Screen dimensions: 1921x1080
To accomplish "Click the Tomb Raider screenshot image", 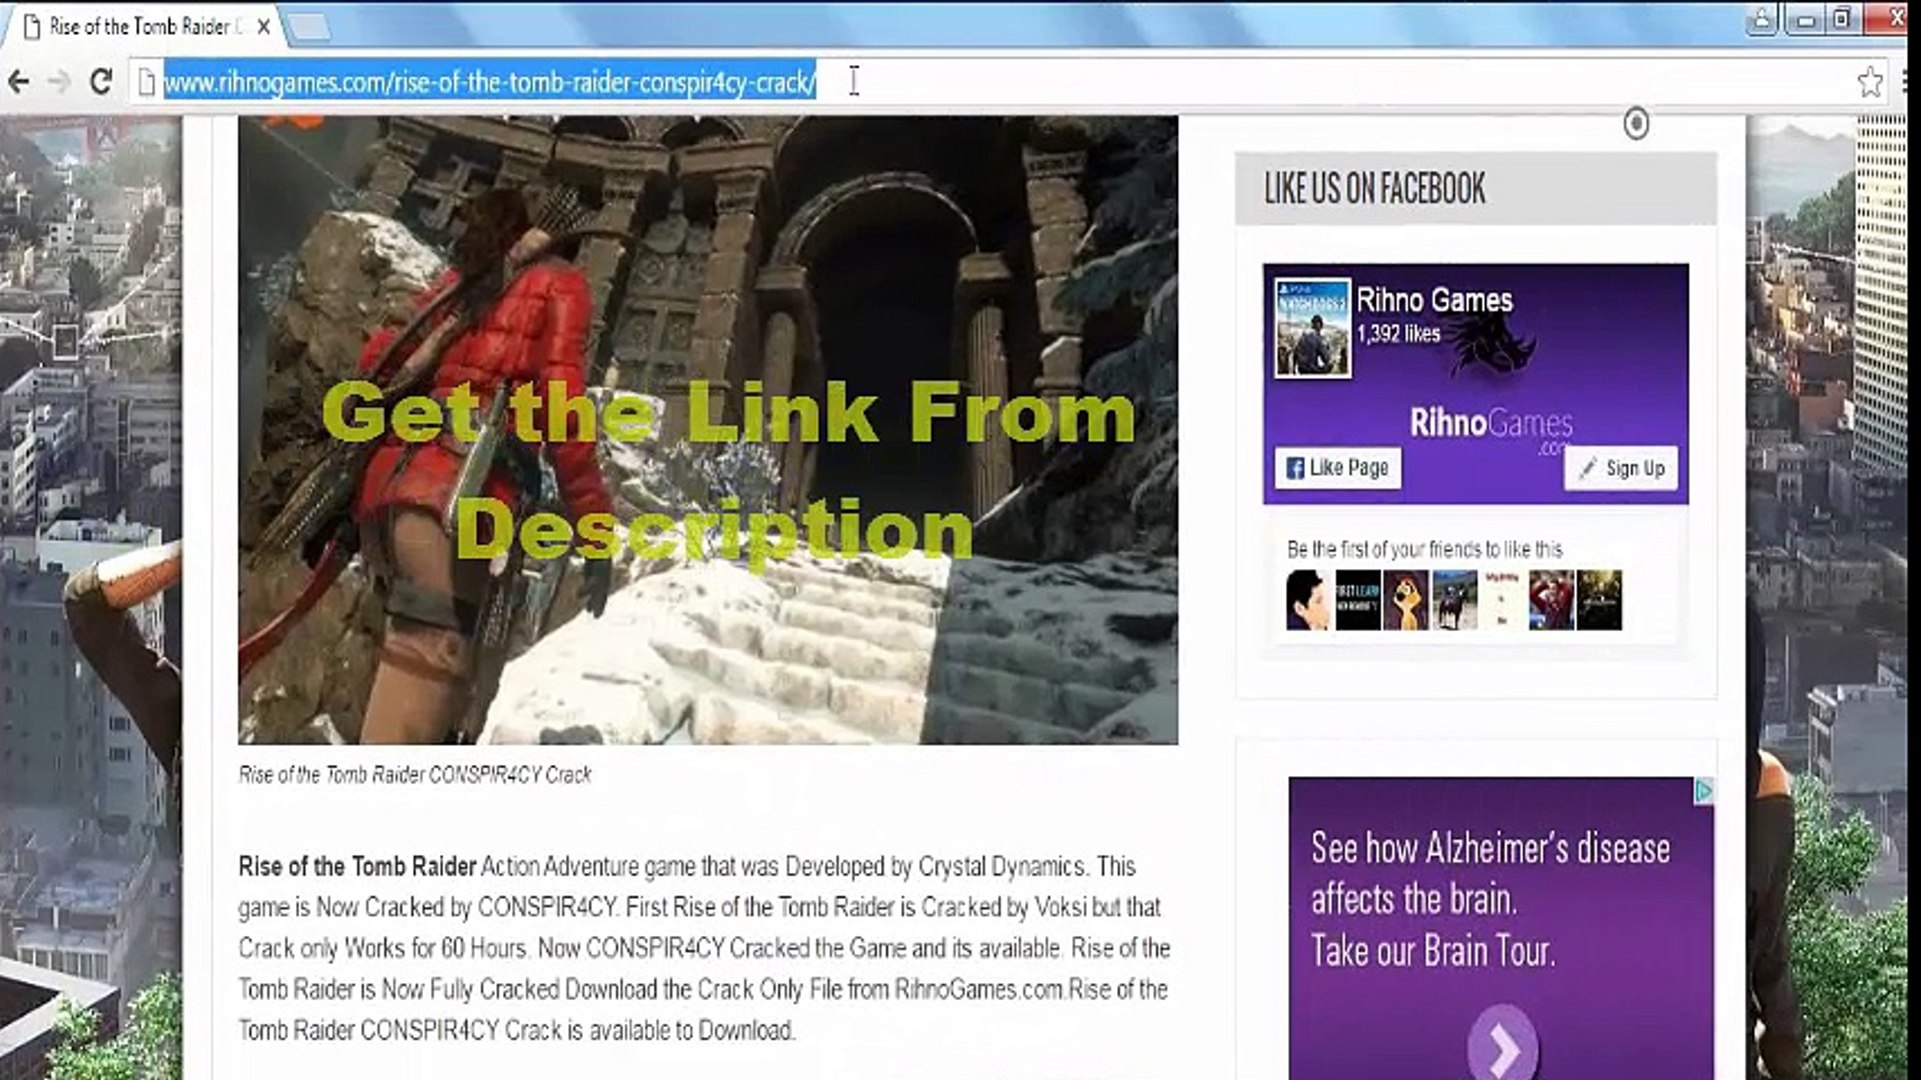I will coord(707,430).
